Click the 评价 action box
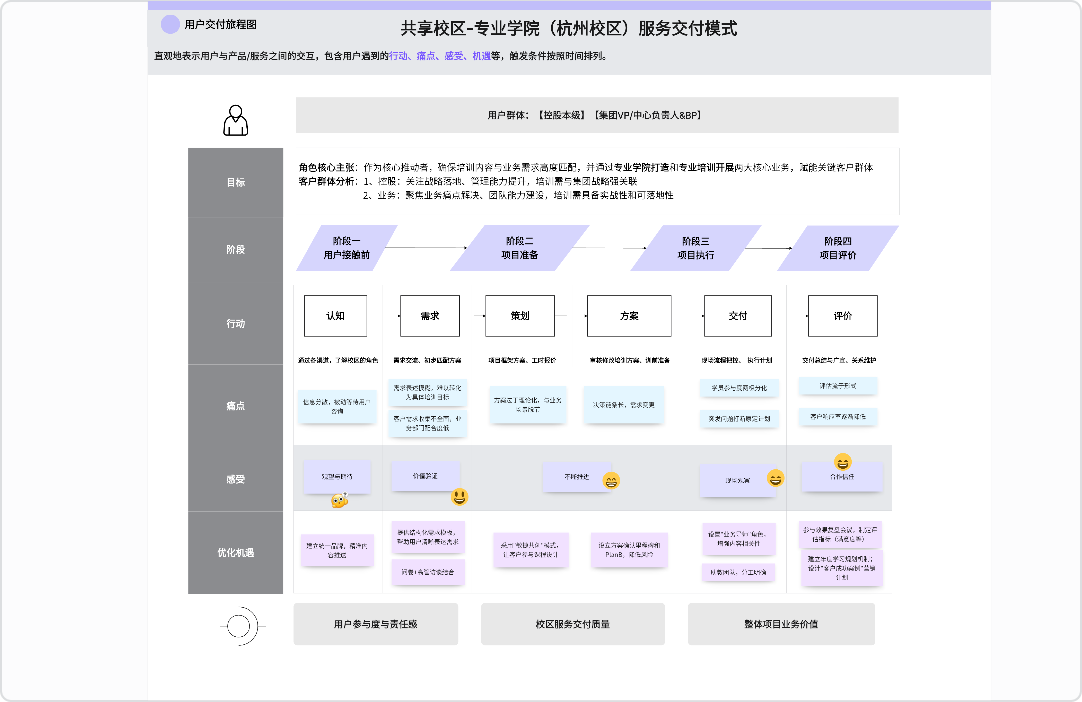 [x=843, y=315]
